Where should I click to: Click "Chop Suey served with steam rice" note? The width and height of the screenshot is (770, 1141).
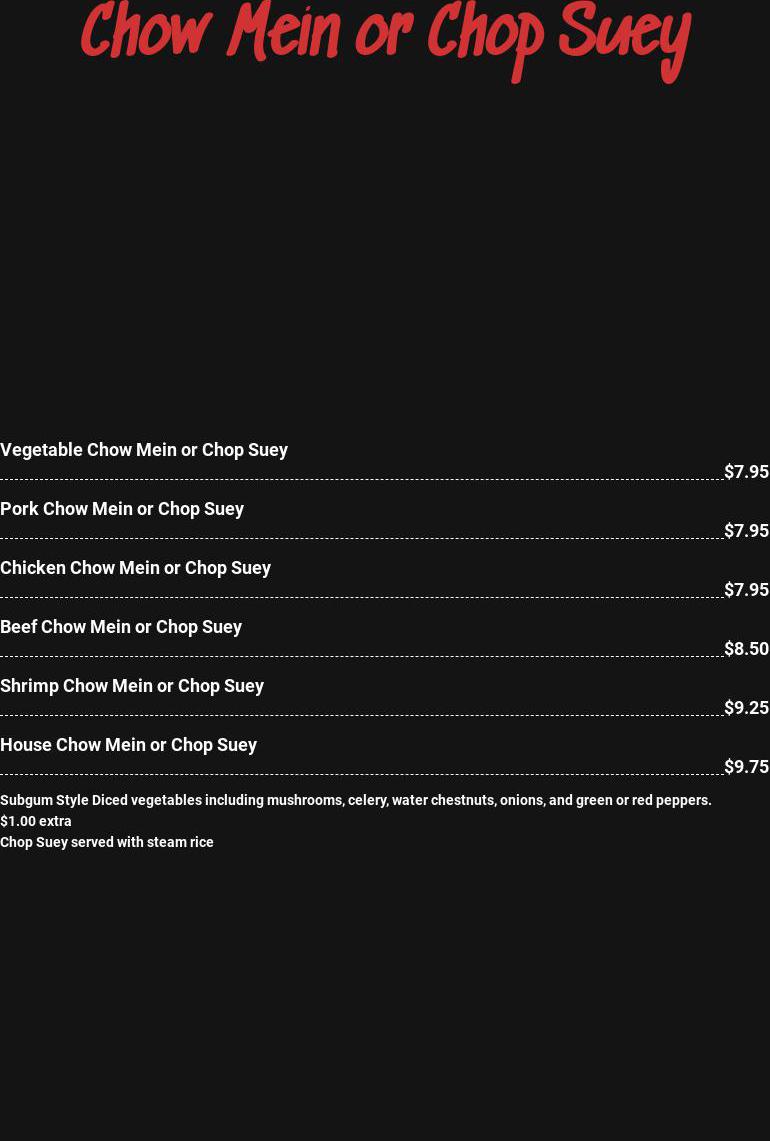107,842
